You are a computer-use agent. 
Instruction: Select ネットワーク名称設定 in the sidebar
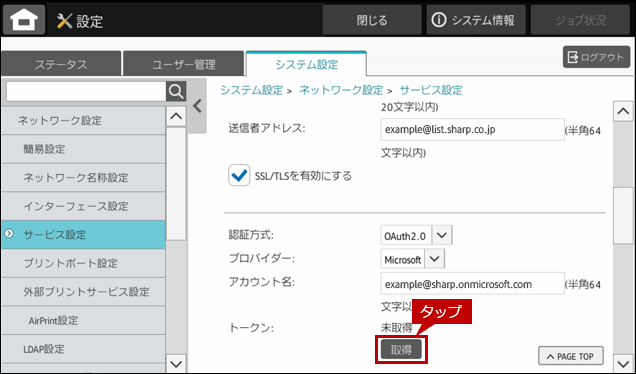(x=83, y=178)
